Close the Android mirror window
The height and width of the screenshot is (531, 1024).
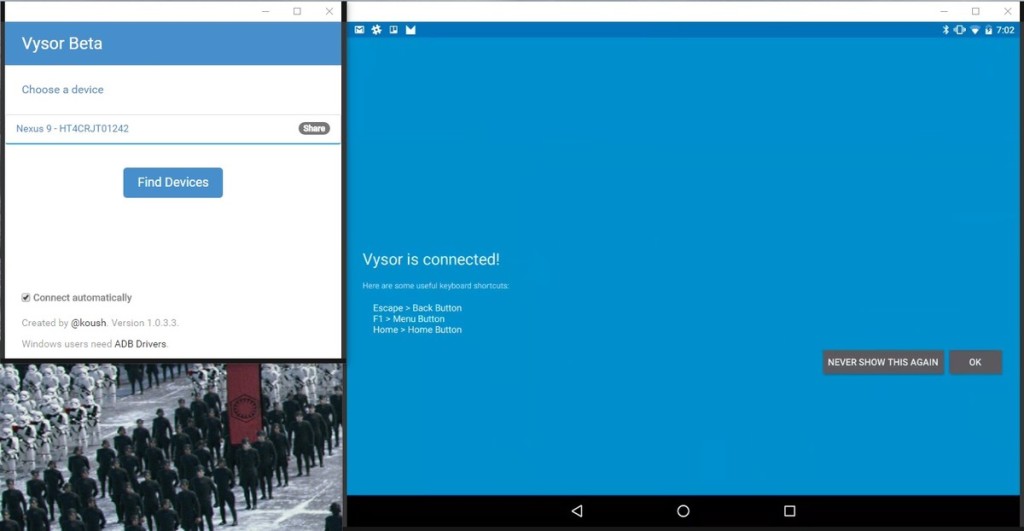pos(1008,11)
